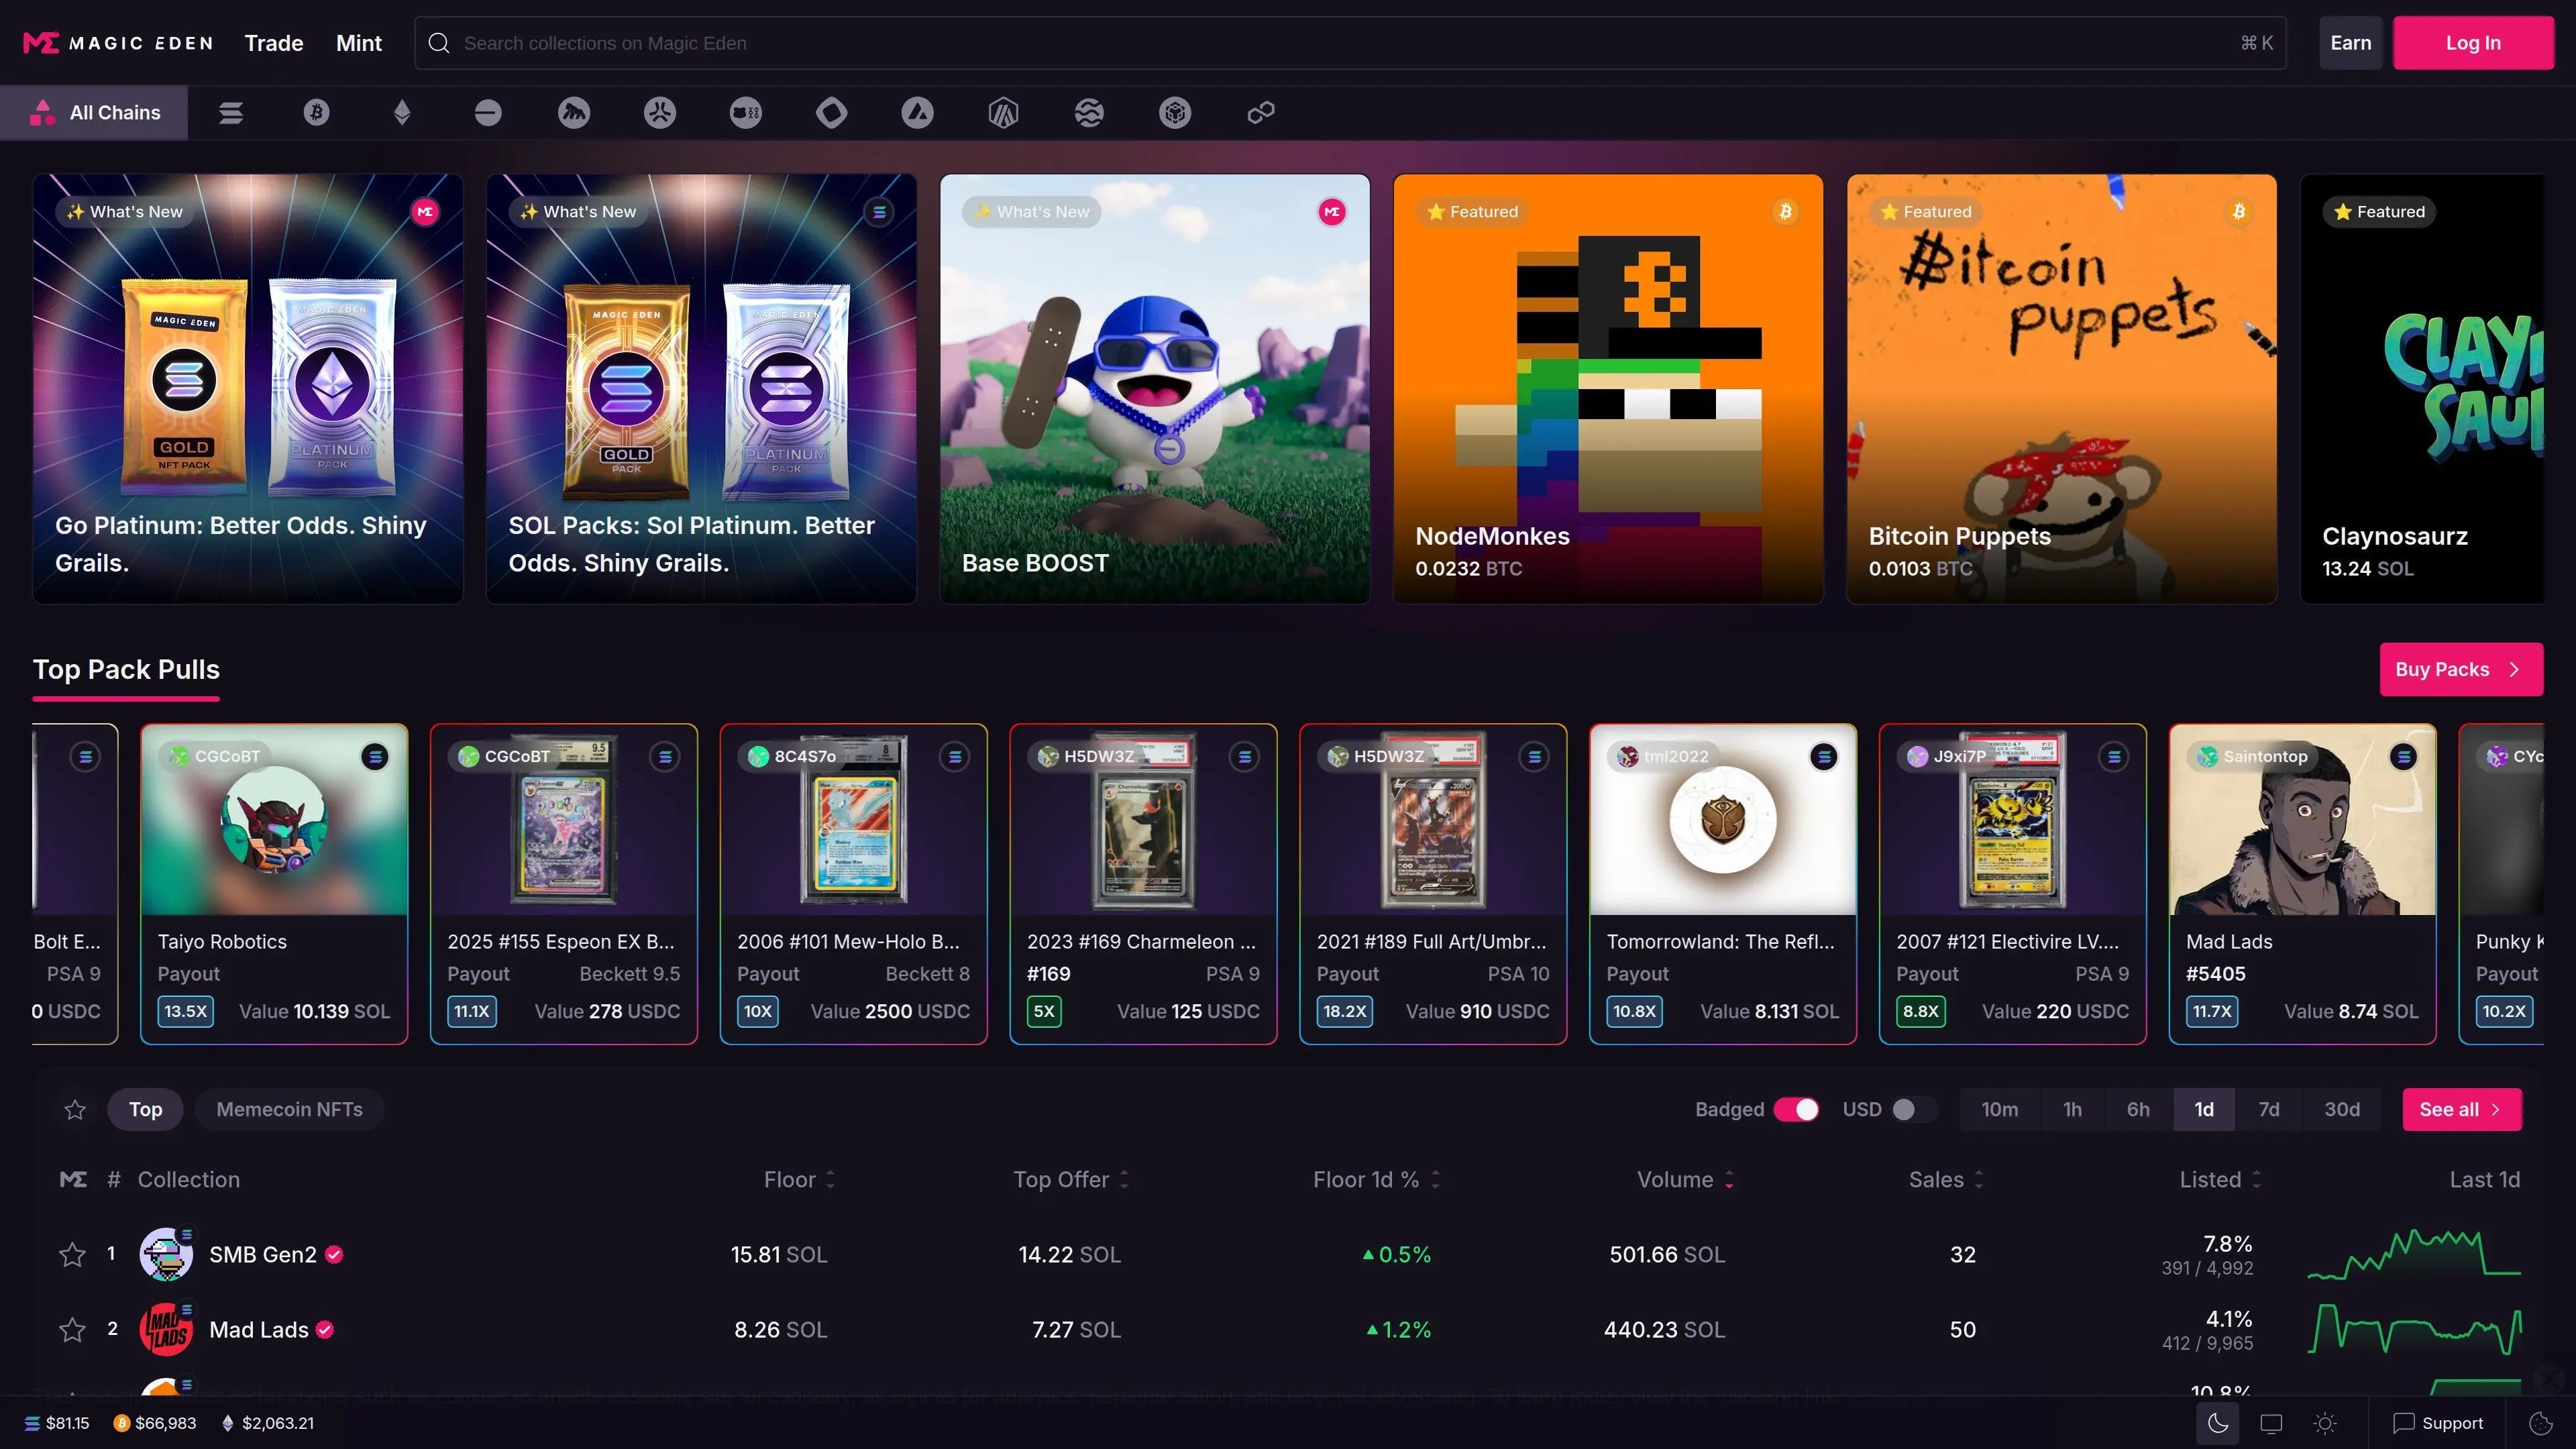This screenshot has width=2576, height=1449.
Task: Open Go Platinum packs banner
Action: [x=248, y=389]
